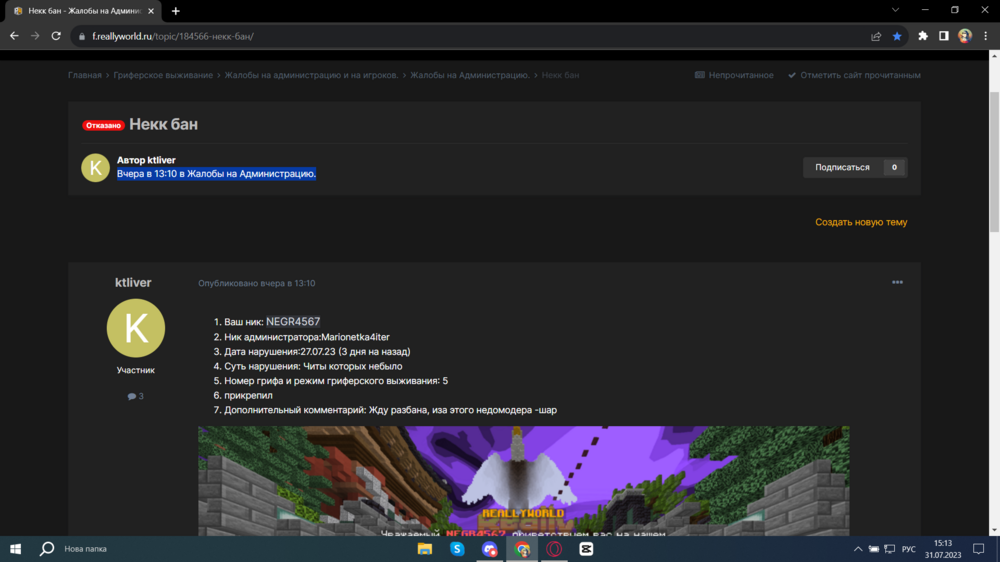Open File Explorer from taskbar

point(425,549)
